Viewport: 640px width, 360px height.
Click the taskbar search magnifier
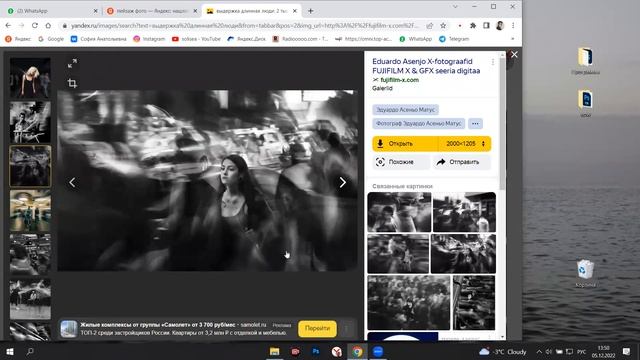pyautogui.click(x=30, y=351)
